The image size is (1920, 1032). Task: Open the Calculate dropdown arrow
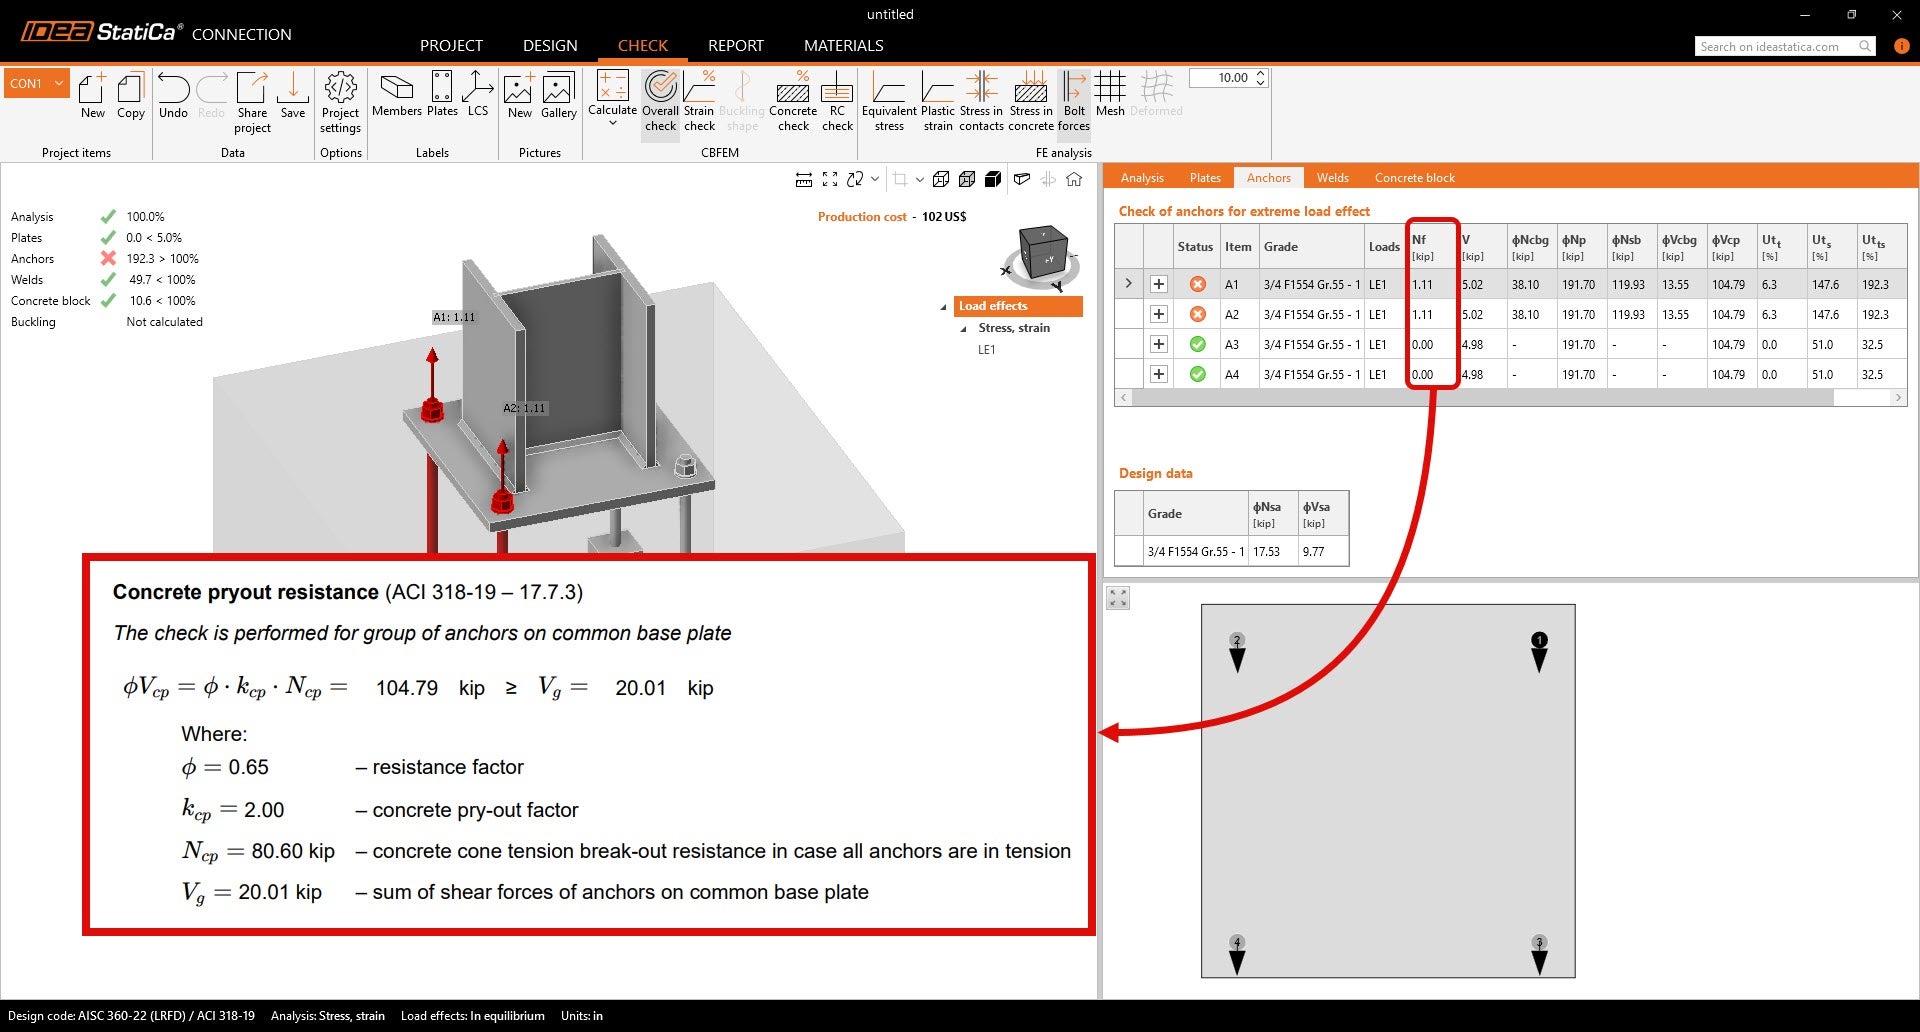(x=612, y=120)
